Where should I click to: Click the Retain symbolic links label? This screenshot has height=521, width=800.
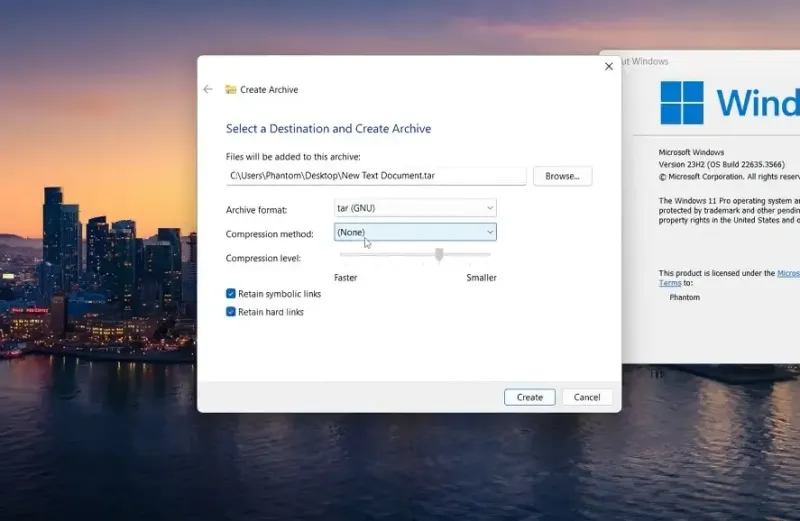click(280, 294)
